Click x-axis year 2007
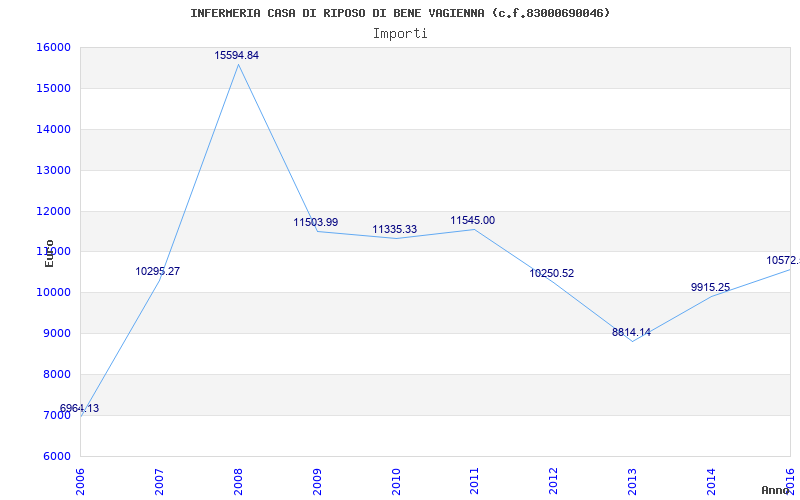 159,481
